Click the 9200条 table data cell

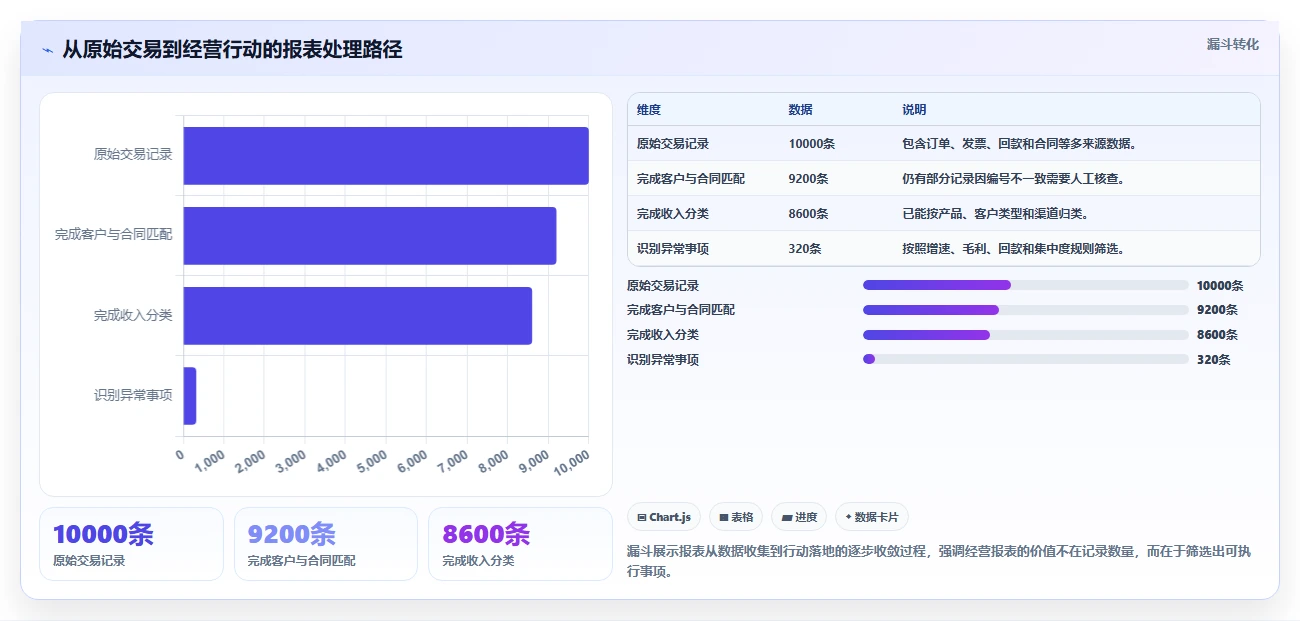click(x=808, y=179)
